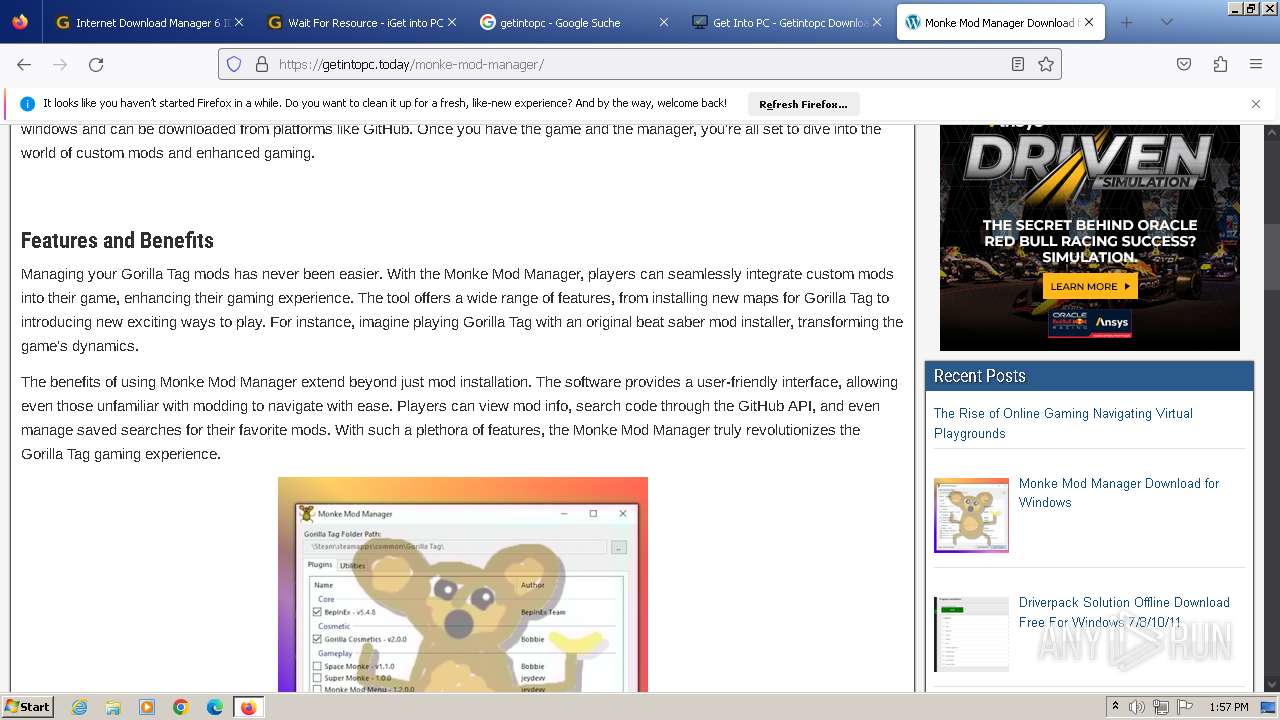Open File Explorer folder icon in taskbar

click(113, 707)
